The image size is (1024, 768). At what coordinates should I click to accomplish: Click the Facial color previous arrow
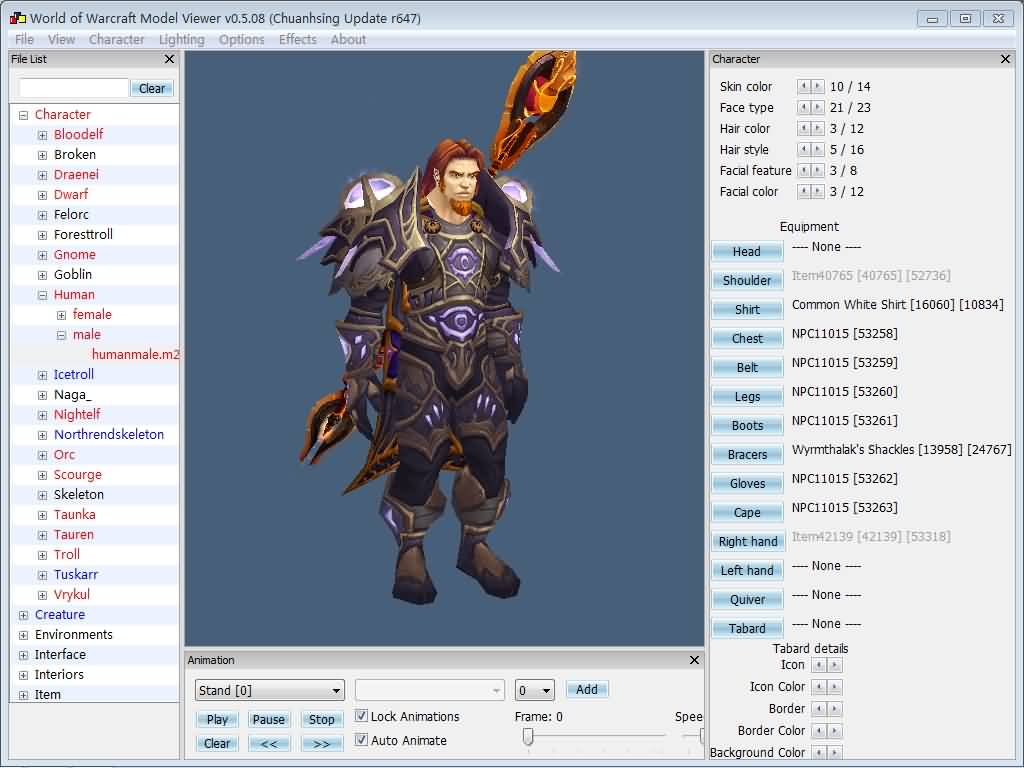[x=804, y=191]
